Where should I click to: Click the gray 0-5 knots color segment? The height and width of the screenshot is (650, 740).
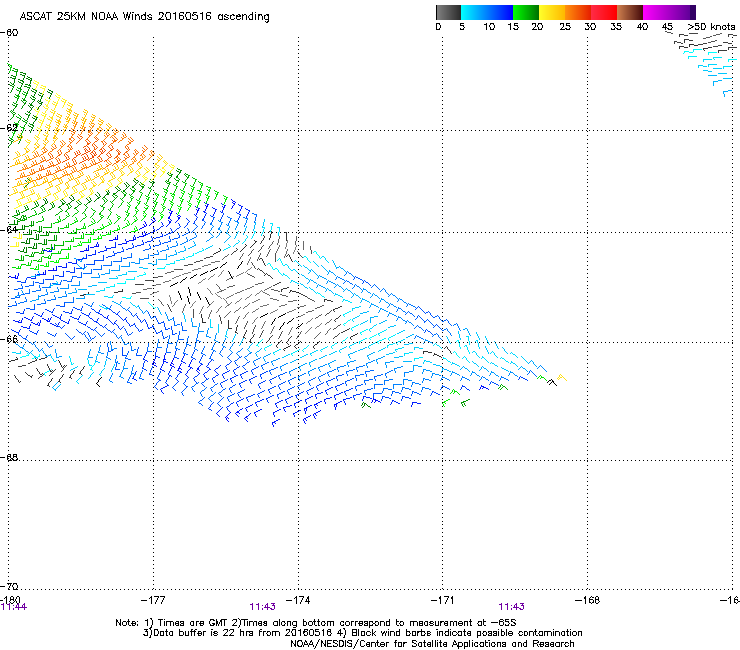(x=448, y=12)
